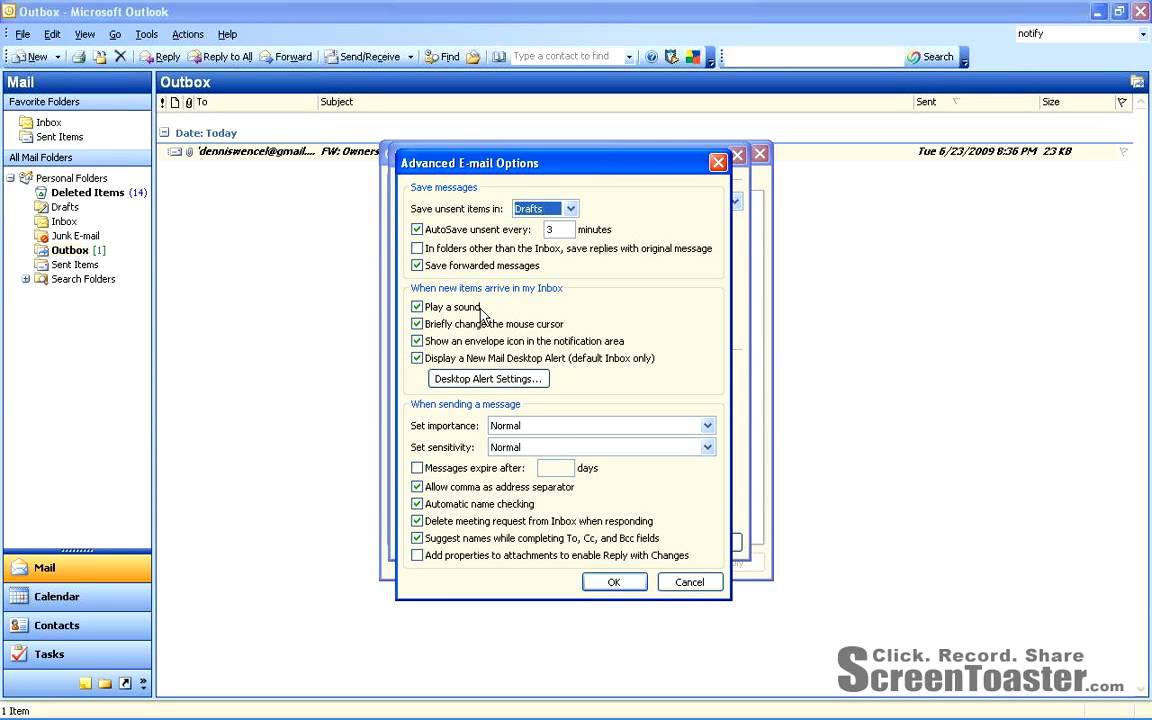1152x720 pixels.
Task: Click Configure buttons chevron in navigation pane
Action: pos(143,683)
